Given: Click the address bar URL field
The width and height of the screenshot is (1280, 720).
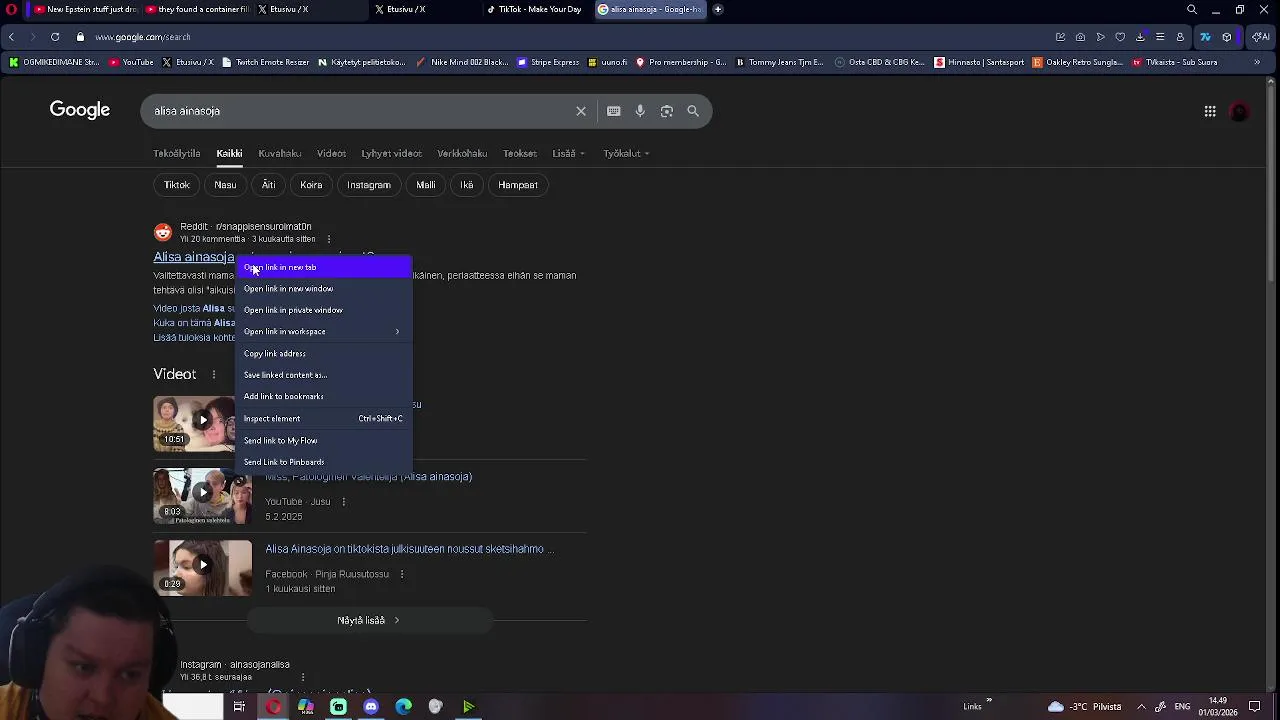Looking at the screenshot, I should 560,37.
